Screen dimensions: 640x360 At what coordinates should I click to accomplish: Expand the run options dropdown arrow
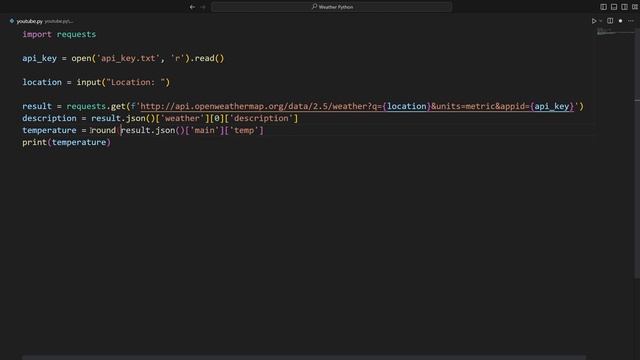coord(600,21)
